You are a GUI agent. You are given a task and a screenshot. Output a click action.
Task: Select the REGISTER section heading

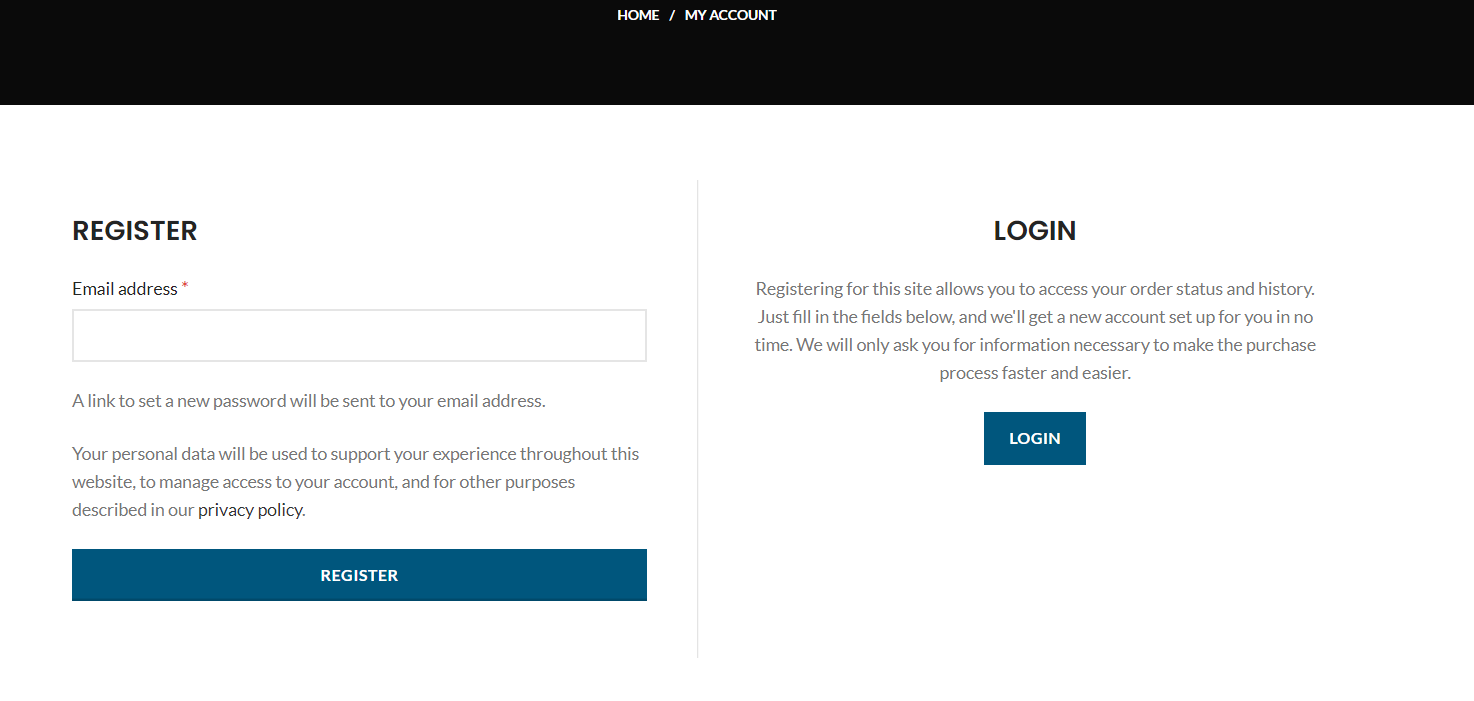[x=135, y=231]
